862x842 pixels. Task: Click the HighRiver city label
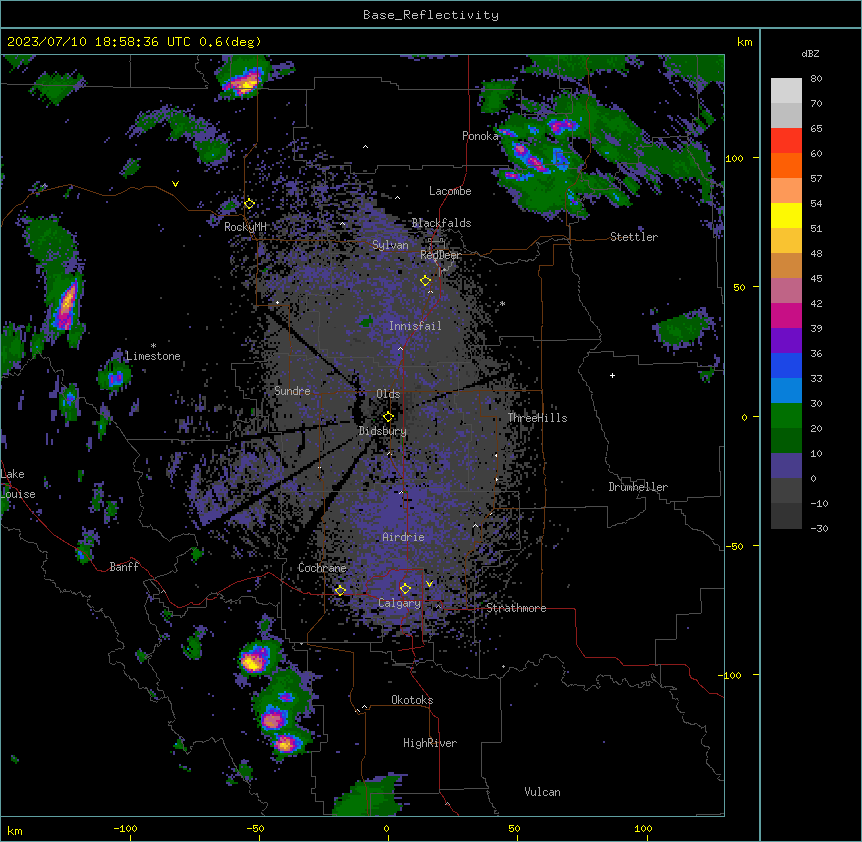coord(430,743)
